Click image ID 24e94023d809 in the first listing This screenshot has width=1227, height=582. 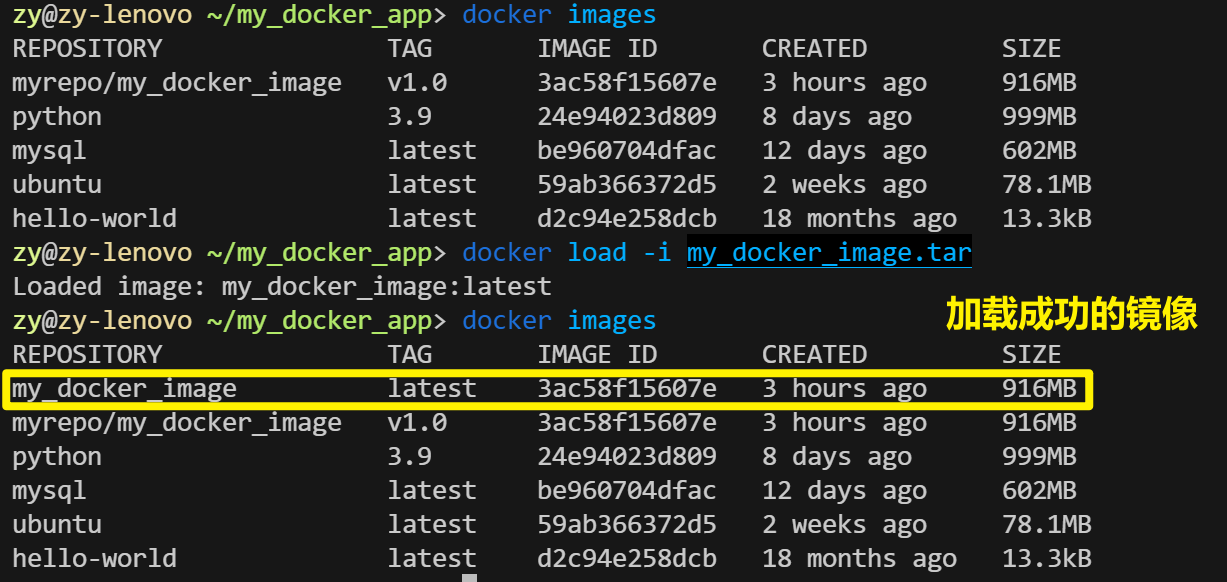coord(627,117)
